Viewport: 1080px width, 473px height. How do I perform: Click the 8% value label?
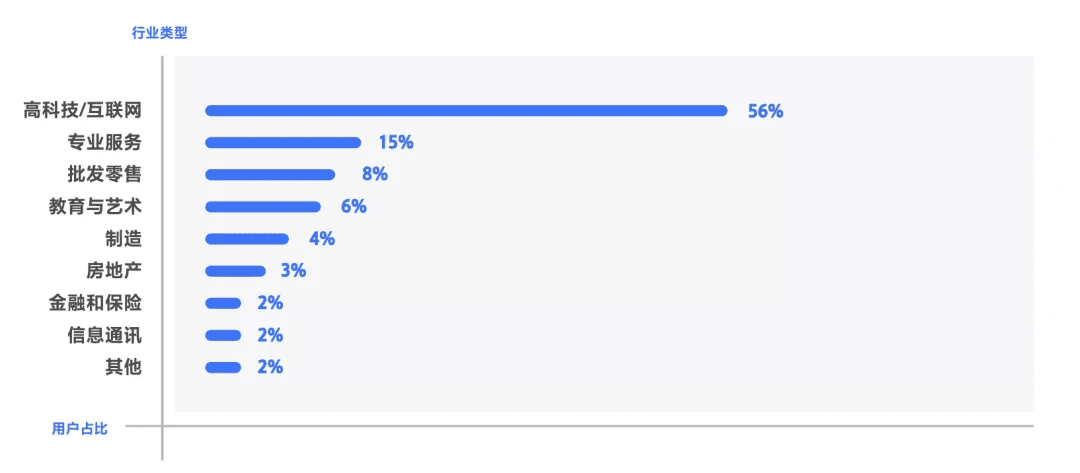click(x=375, y=174)
